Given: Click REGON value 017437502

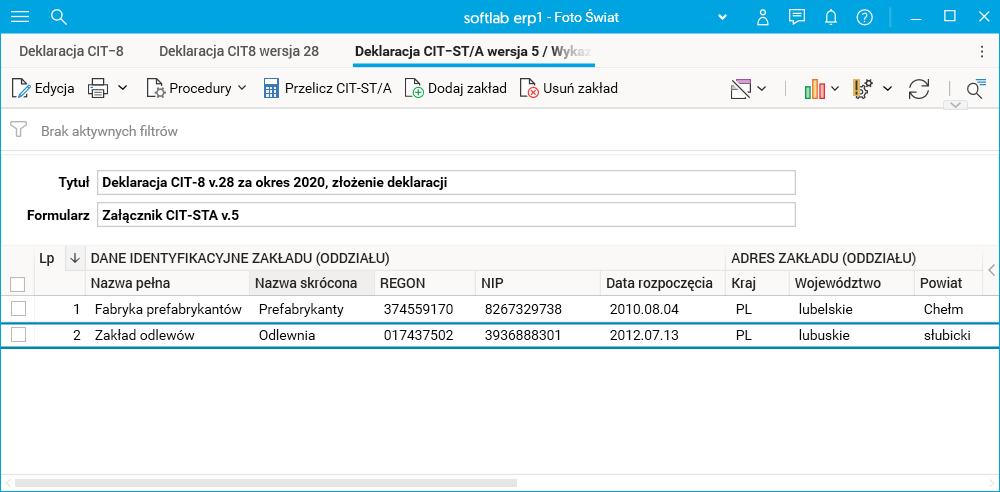Looking at the screenshot, I should pyautogui.click(x=418, y=335).
